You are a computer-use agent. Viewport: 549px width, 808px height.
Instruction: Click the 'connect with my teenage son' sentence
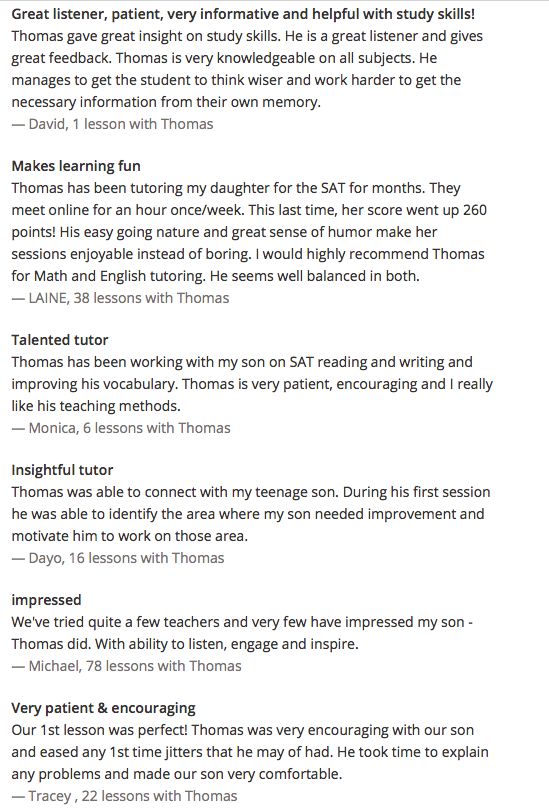tap(175, 492)
